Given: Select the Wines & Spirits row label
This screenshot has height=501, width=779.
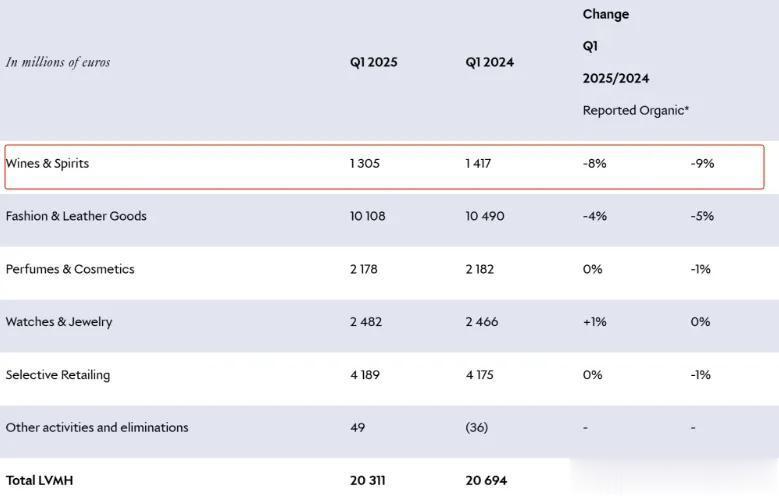Looking at the screenshot, I should click(47, 164).
